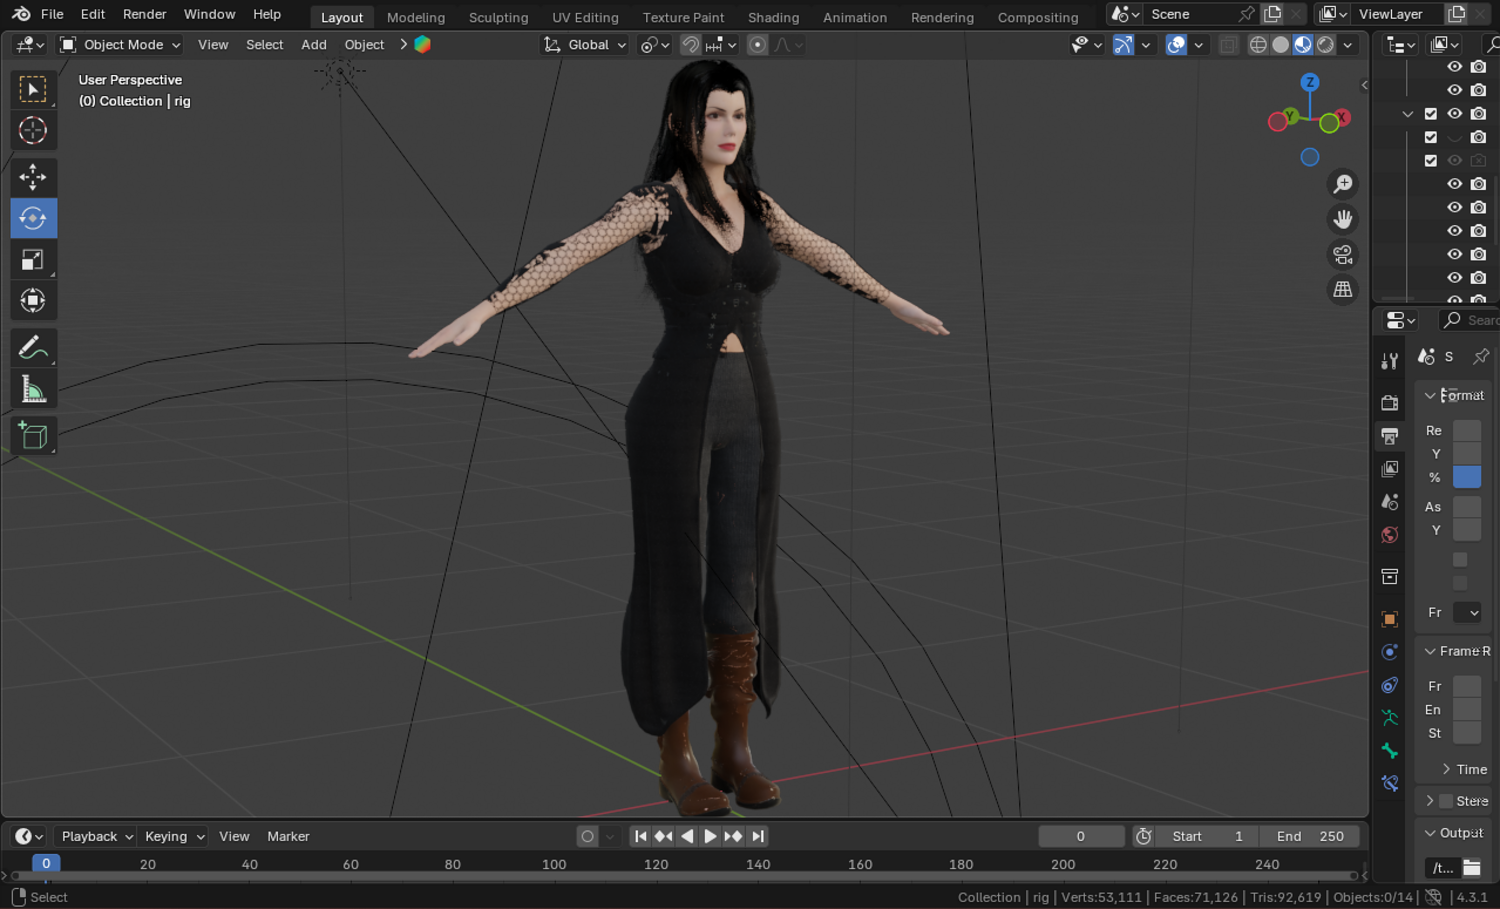Open the File menu

(52, 14)
